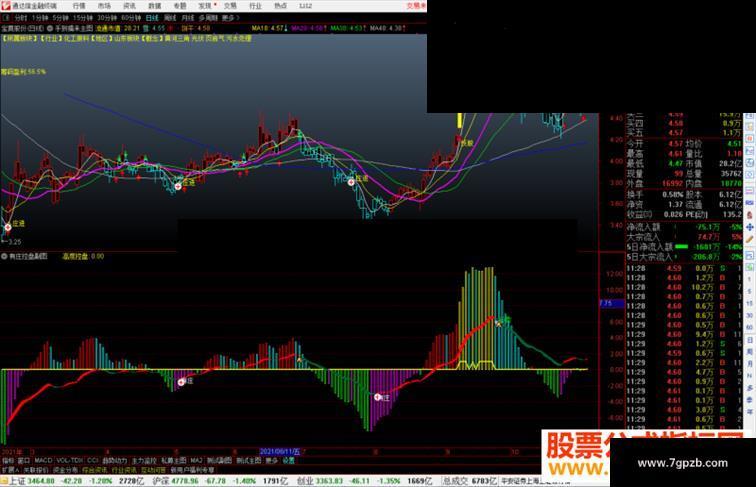Screen dimensions: 756x487
Task: Open the 行业资讯 link
Action: (x=124, y=469)
